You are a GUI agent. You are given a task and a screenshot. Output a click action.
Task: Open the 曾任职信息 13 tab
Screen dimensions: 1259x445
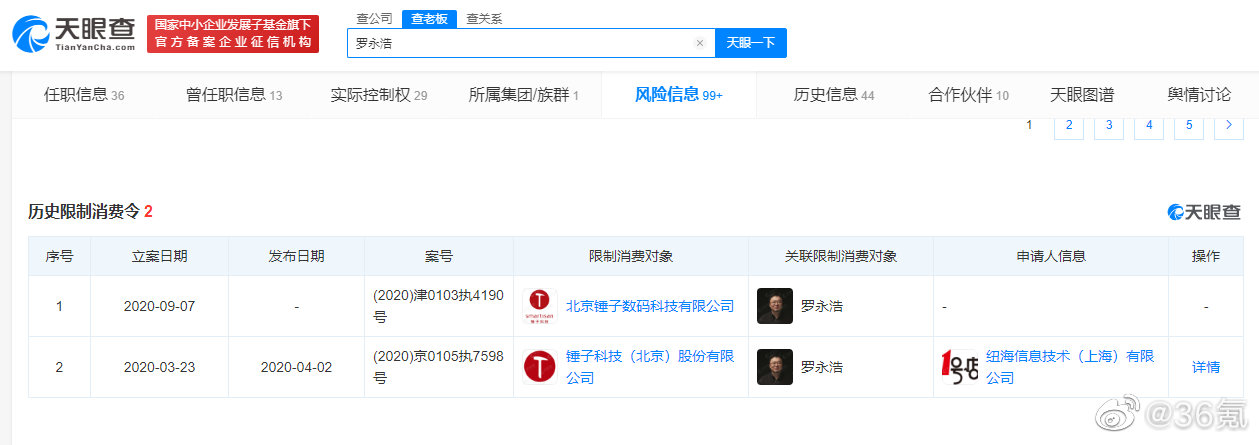pos(234,95)
